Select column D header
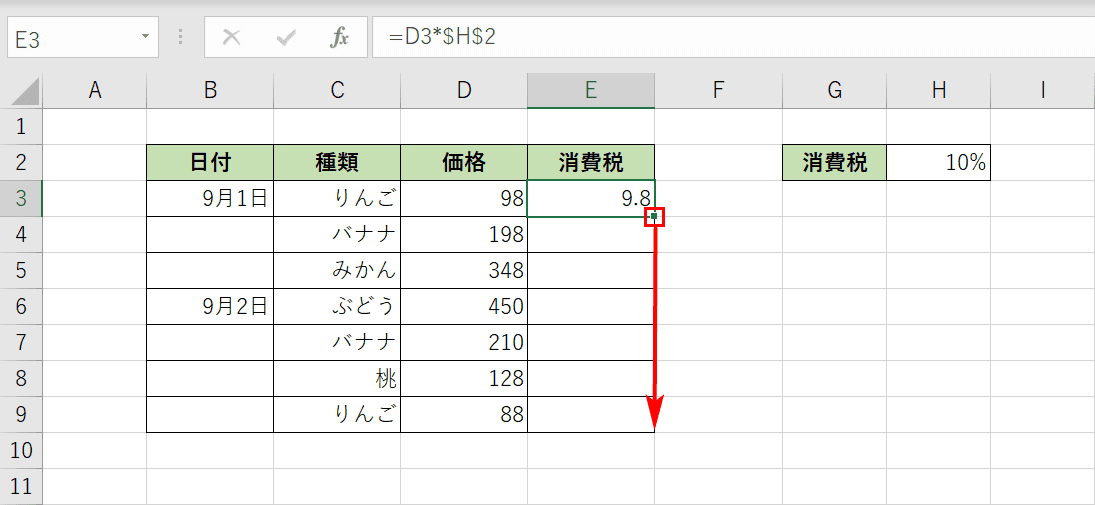 464,91
